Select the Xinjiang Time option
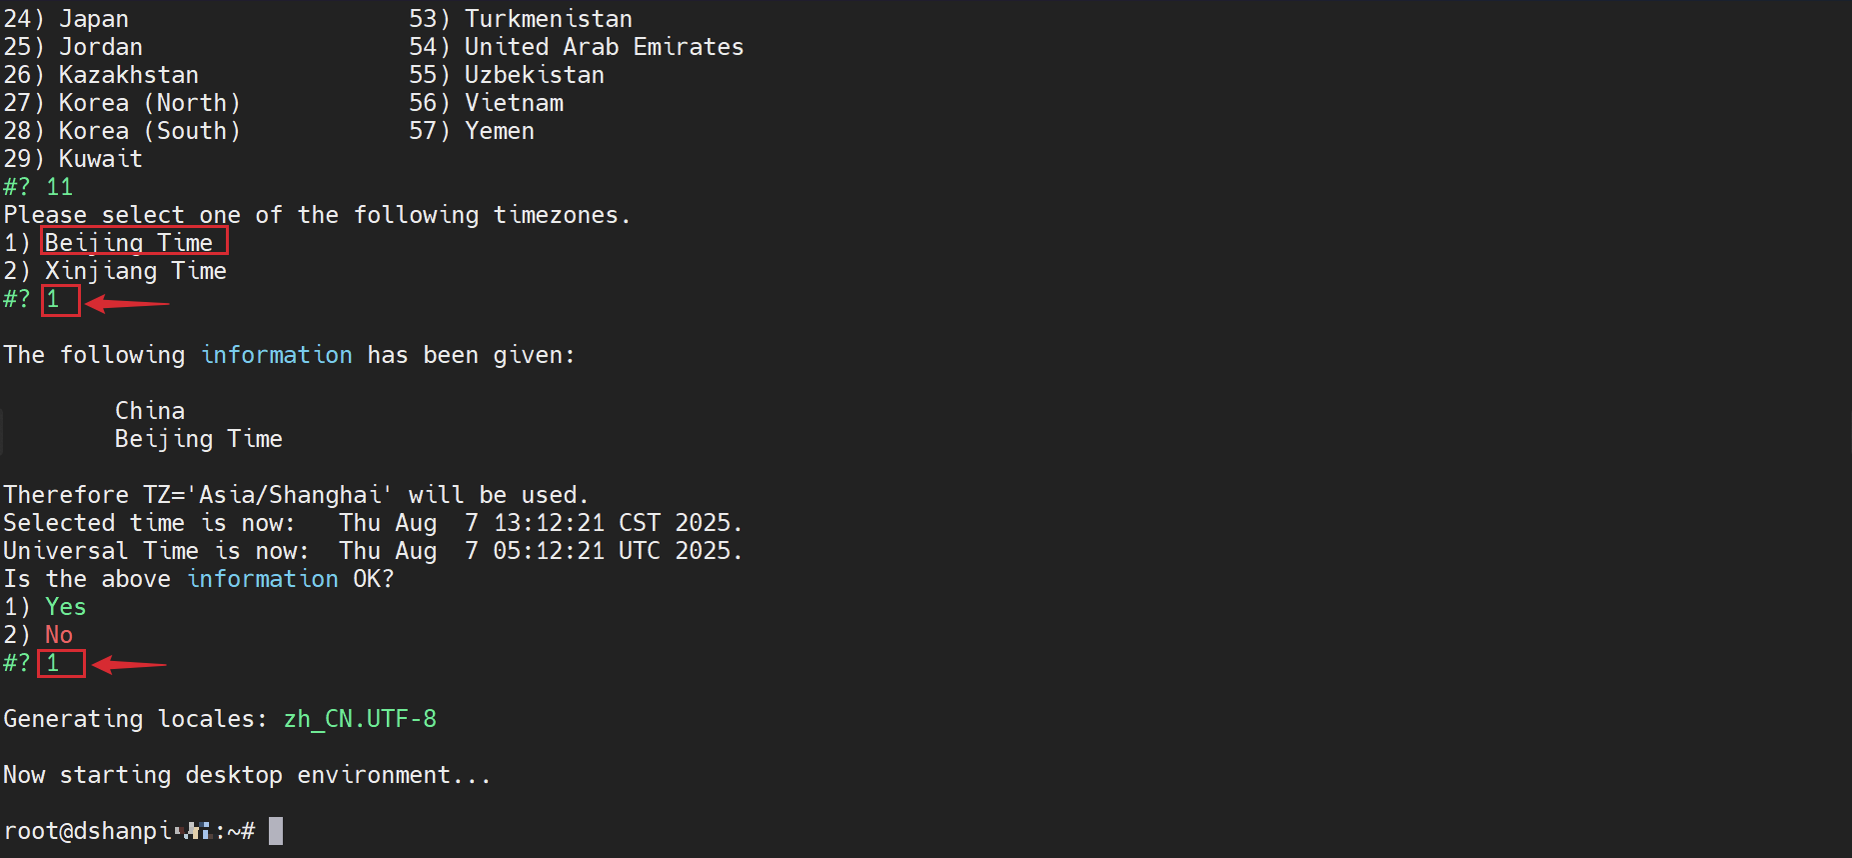Screen dimensions: 1852x858 point(135,271)
